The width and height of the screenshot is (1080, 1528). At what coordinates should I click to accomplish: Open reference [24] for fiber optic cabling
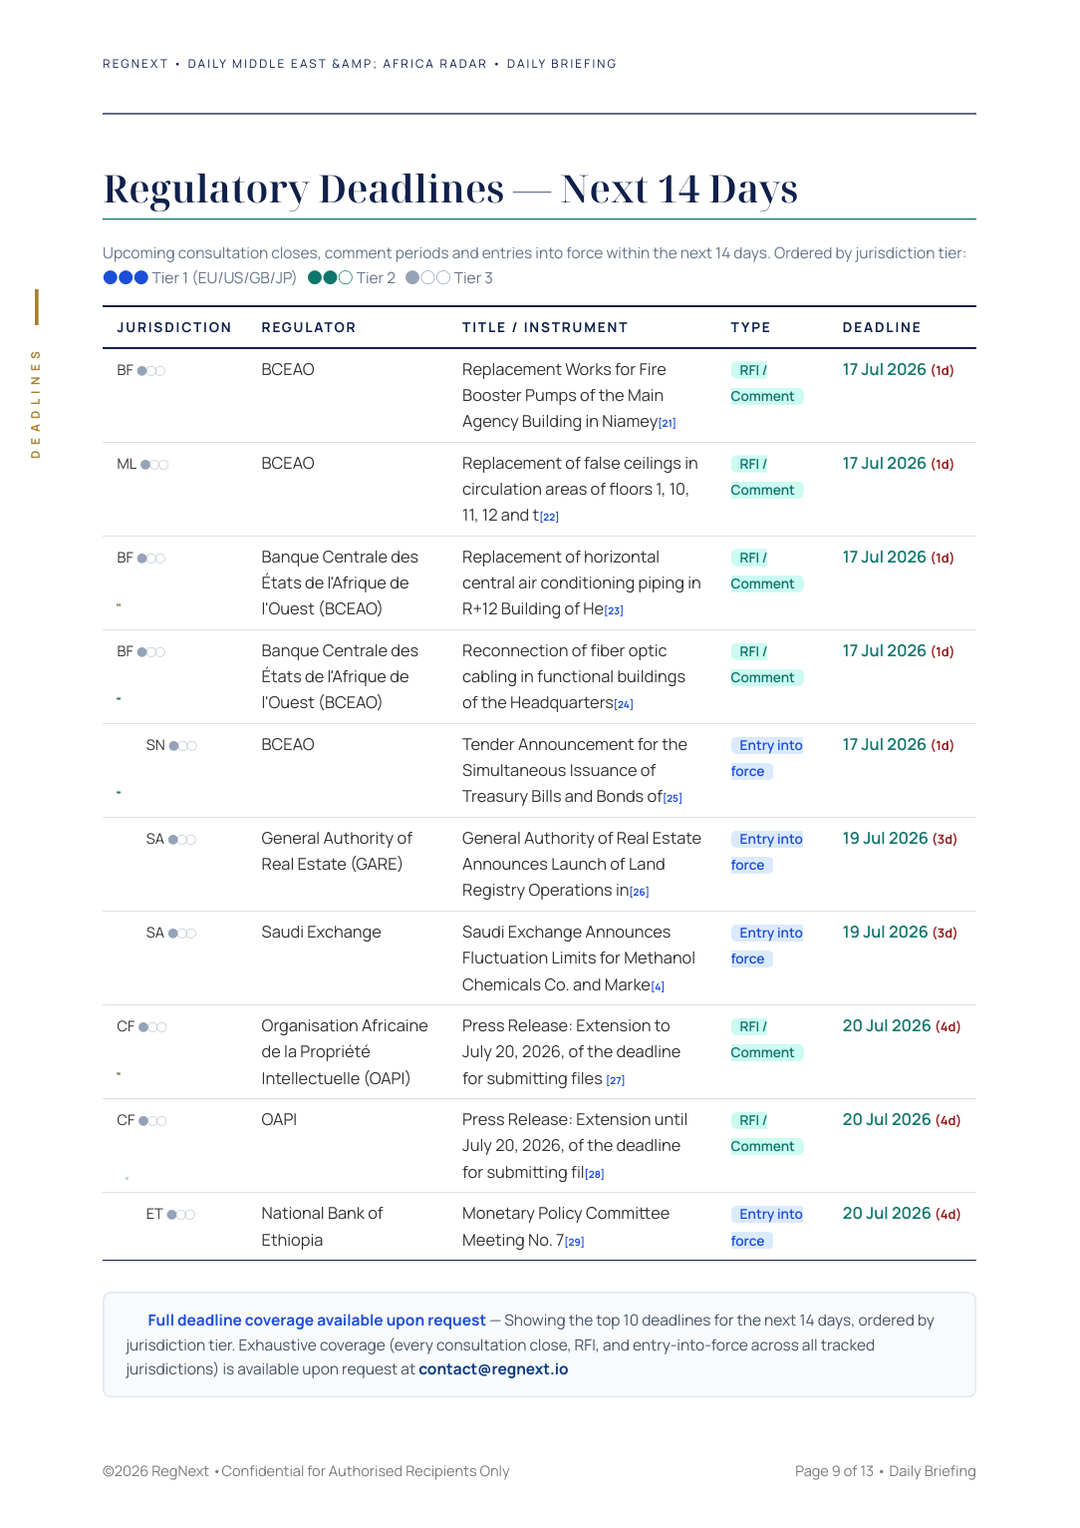click(x=624, y=704)
